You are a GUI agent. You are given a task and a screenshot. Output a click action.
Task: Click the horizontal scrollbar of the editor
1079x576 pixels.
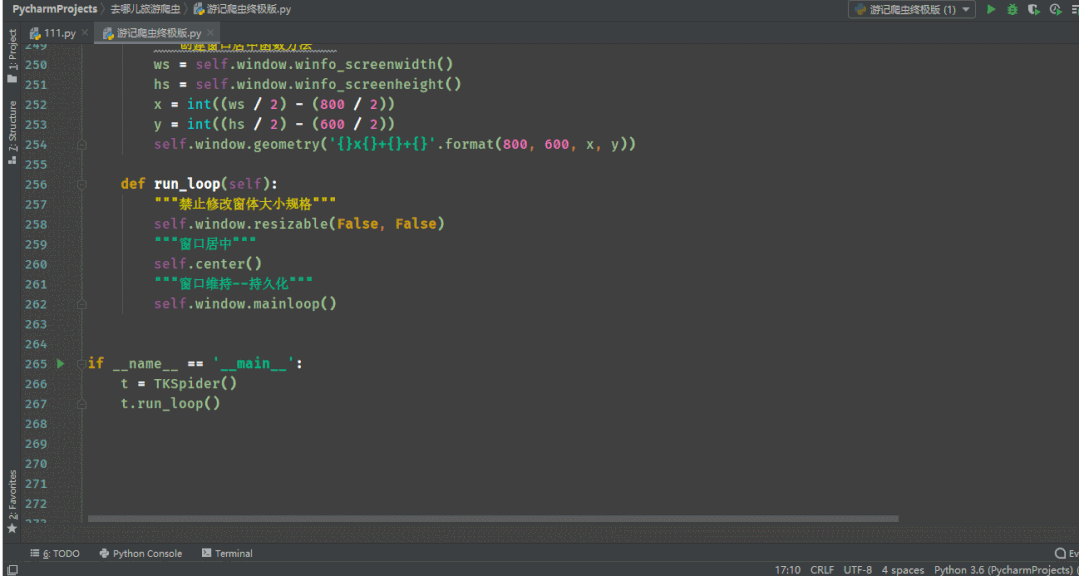pos(493,518)
